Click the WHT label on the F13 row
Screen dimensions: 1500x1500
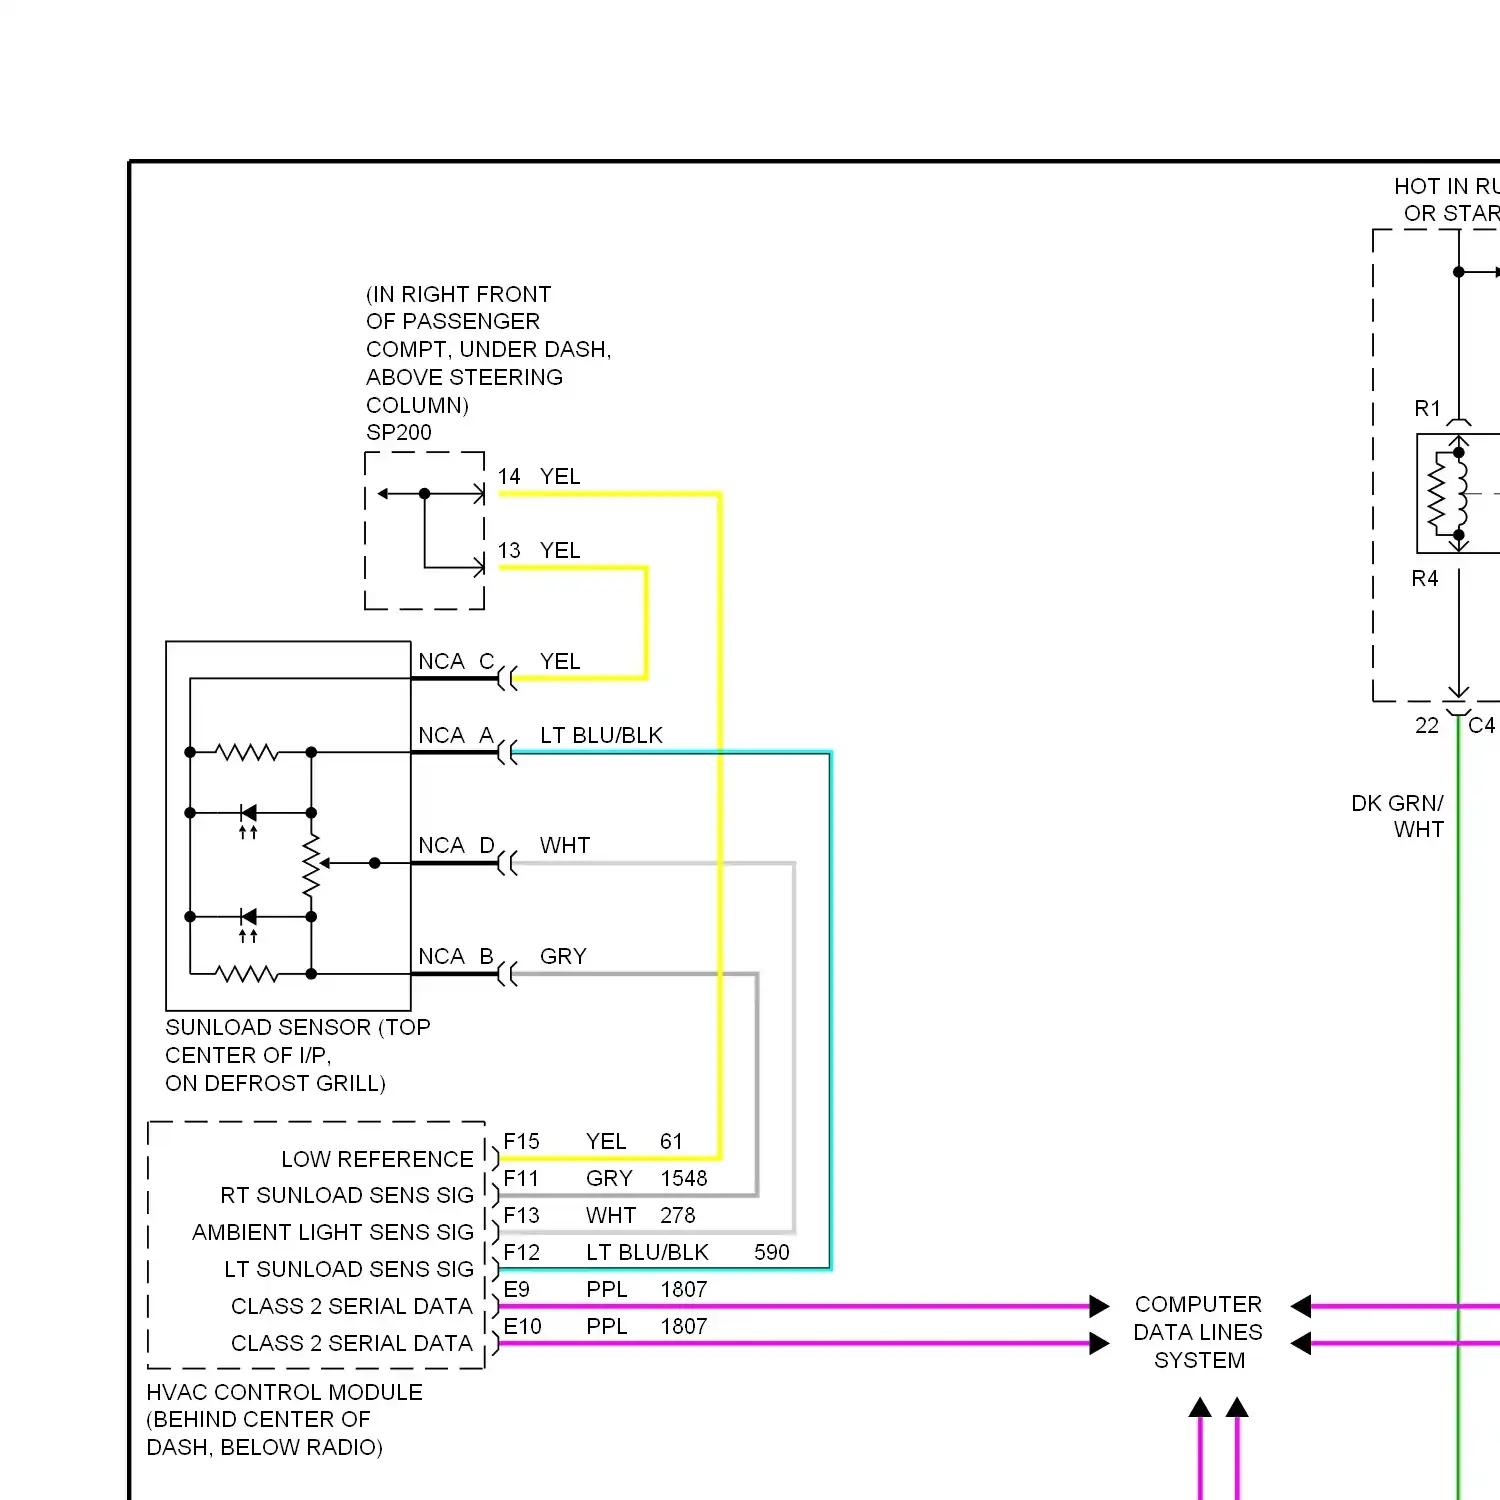[611, 1216]
